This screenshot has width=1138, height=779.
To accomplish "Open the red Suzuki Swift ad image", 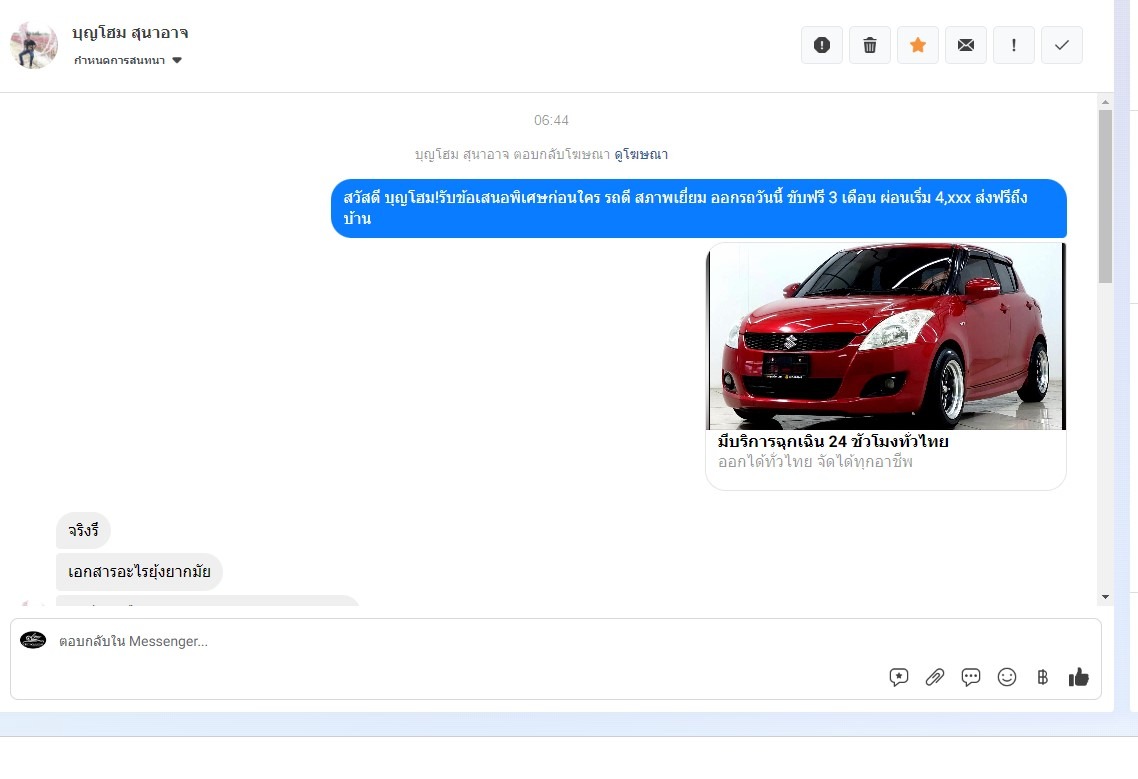I will coord(886,336).
